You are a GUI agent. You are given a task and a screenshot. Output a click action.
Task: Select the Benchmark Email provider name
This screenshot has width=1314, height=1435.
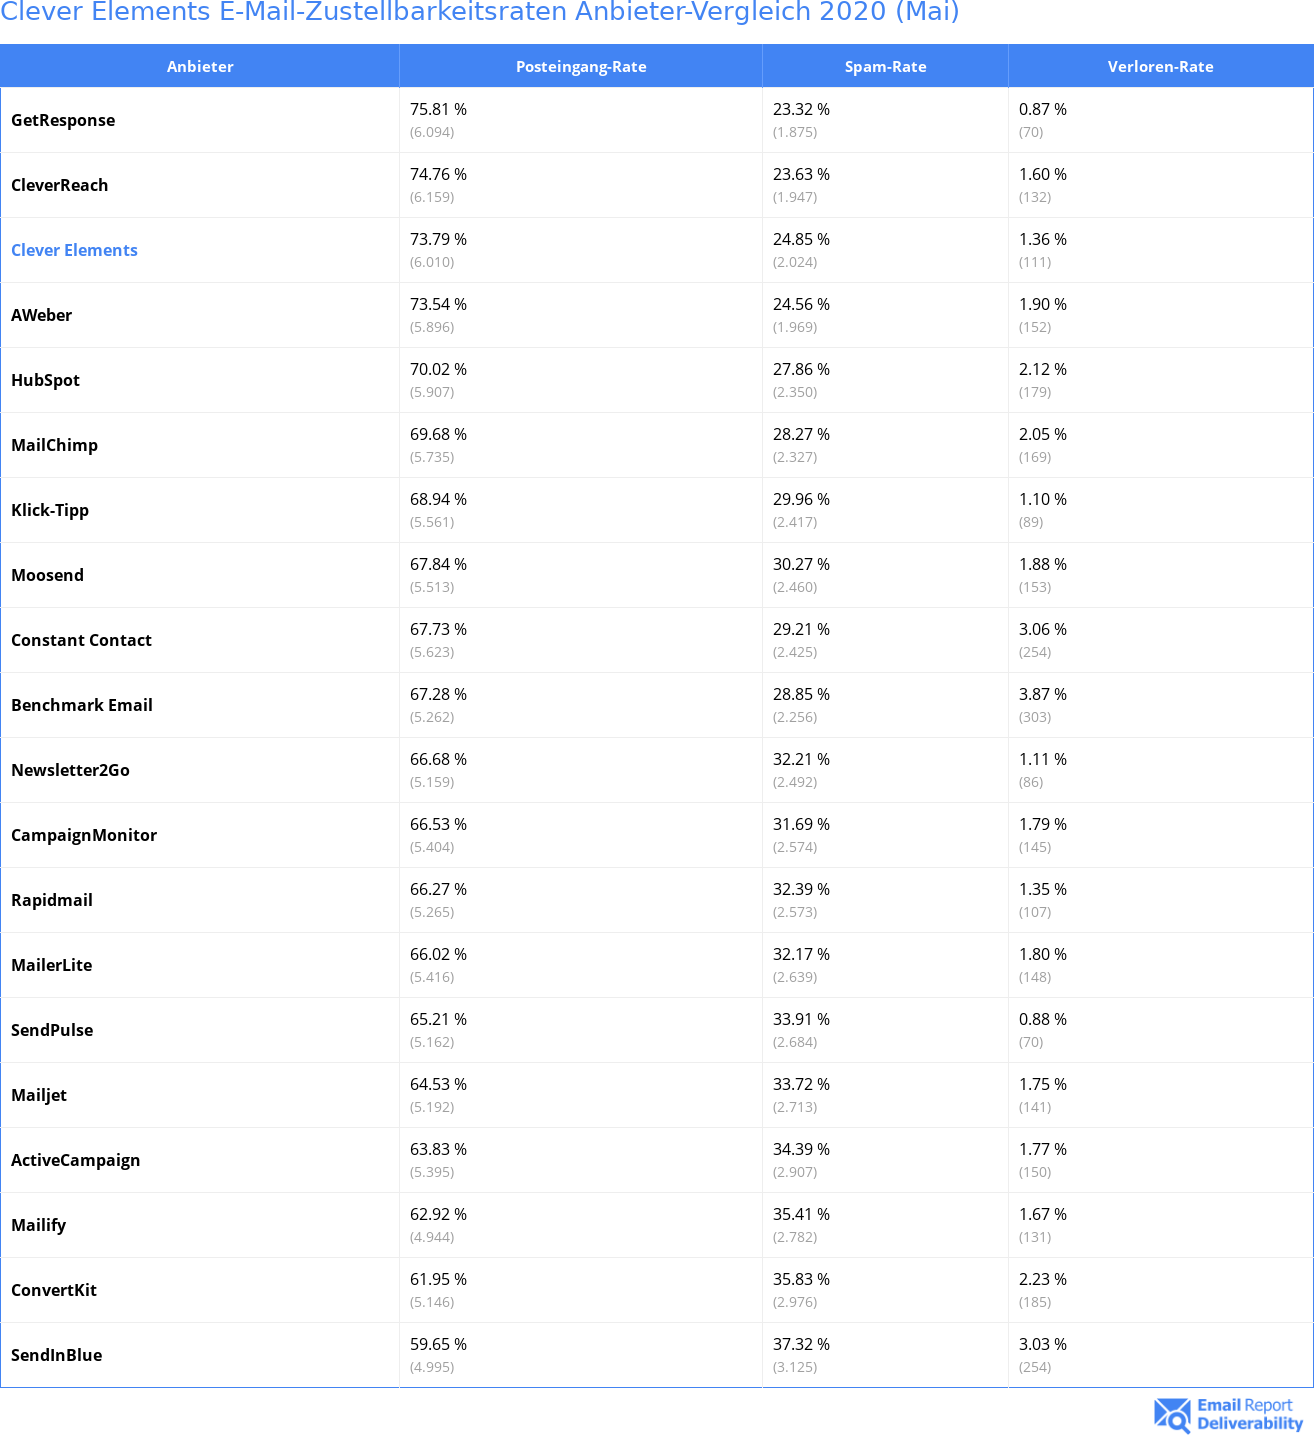82,705
